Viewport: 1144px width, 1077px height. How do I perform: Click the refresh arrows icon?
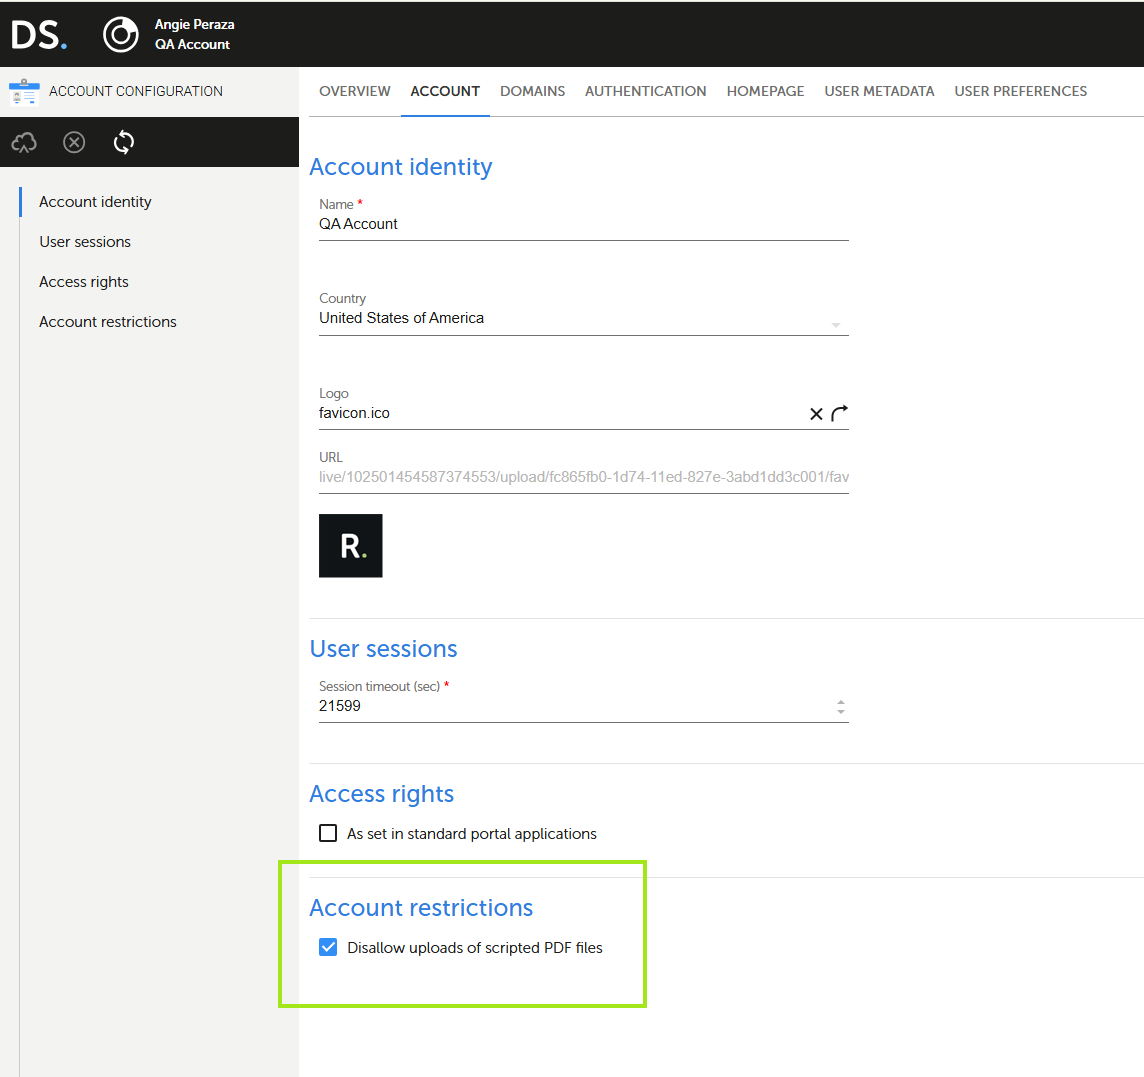(124, 142)
